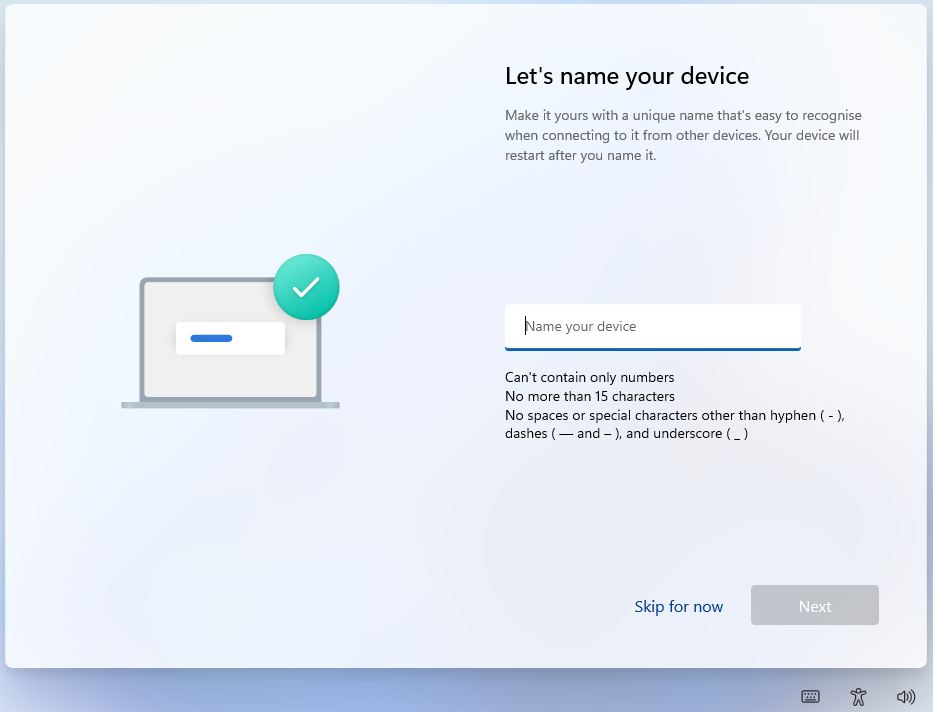The height and width of the screenshot is (712, 933).
Task: Click 'No spaces or special characters' line
Action: pyautogui.click(x=675, y=415)
